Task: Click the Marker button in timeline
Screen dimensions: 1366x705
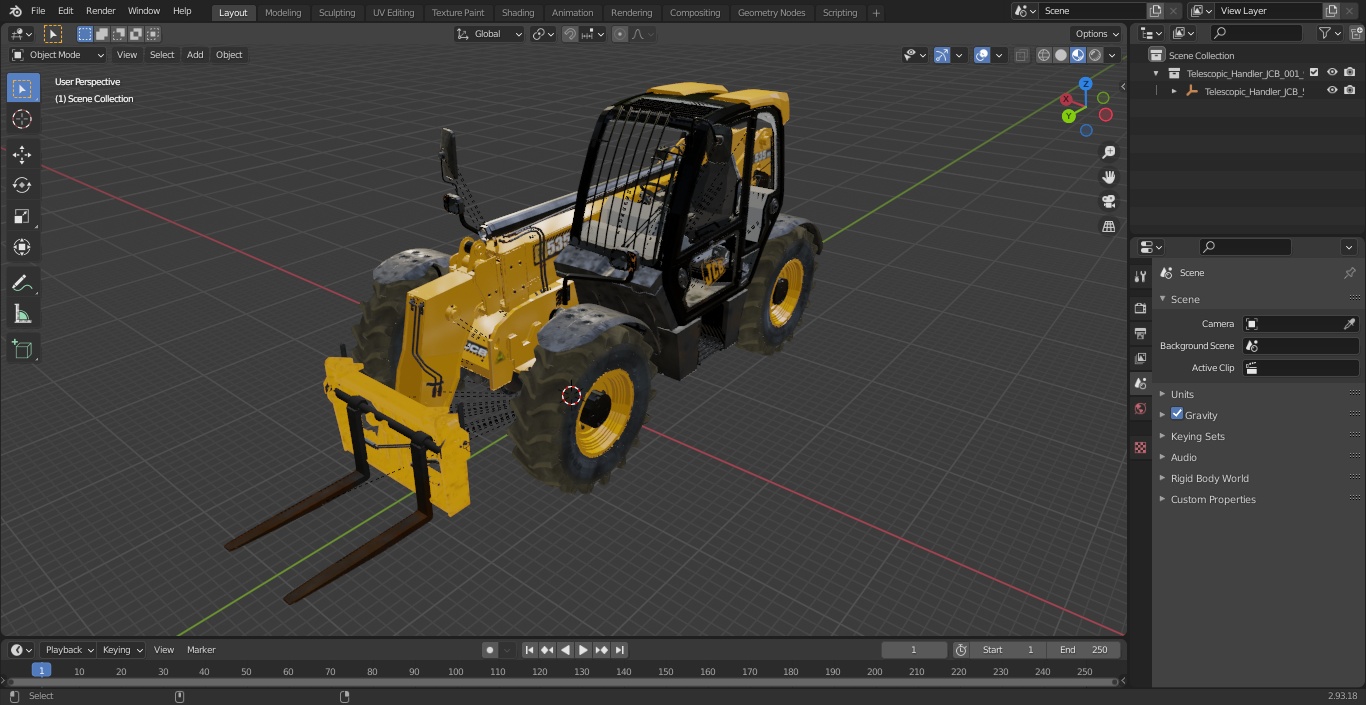Action: click(201, 650)
